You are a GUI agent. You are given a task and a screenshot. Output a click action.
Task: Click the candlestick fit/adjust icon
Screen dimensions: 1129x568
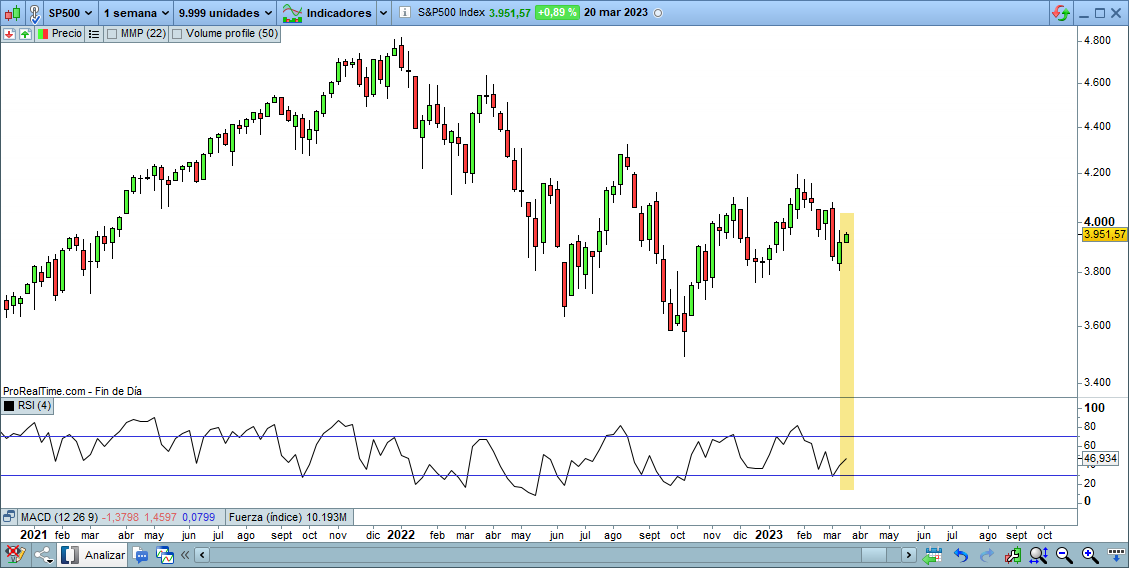pos(1013,555)
